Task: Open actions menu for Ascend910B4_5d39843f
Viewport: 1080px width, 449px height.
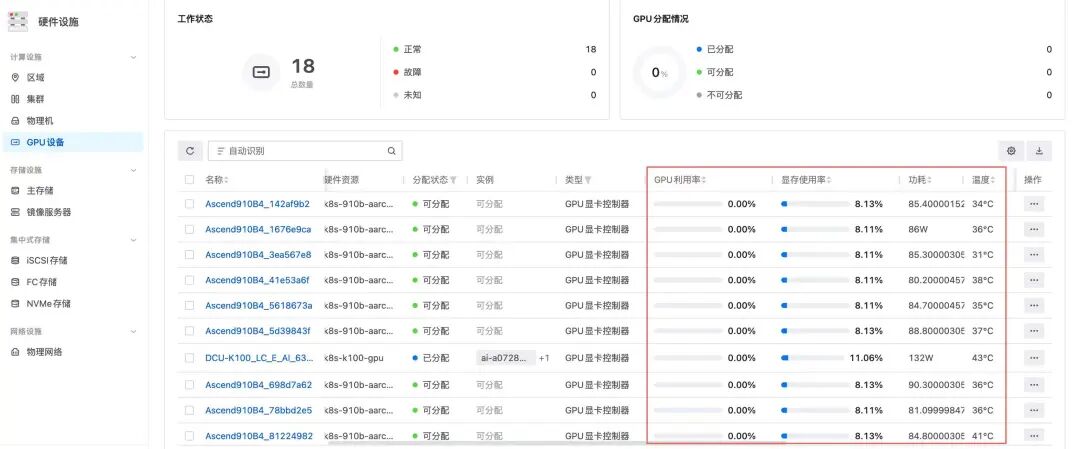Action: tap(1034, 331)
